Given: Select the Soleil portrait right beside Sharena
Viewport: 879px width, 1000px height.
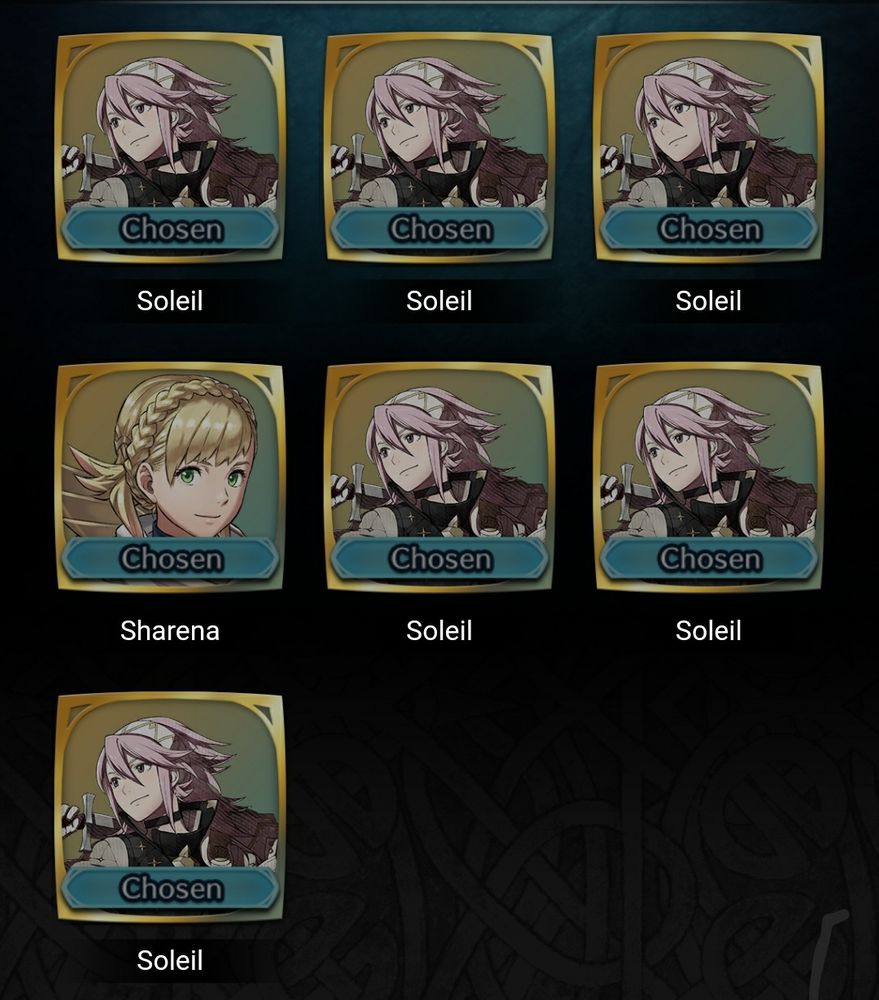Looking at the screenshot, I should click(440, 478).
